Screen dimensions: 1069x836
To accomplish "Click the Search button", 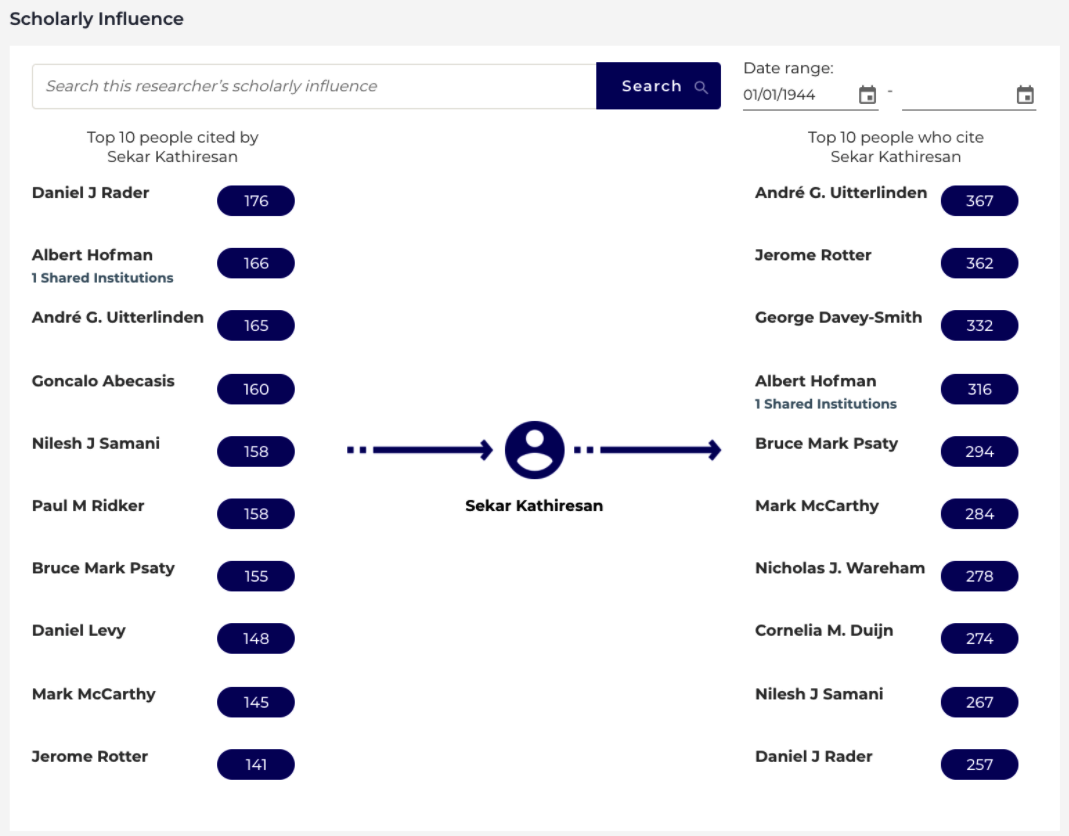I will click(x=658, y=86).
